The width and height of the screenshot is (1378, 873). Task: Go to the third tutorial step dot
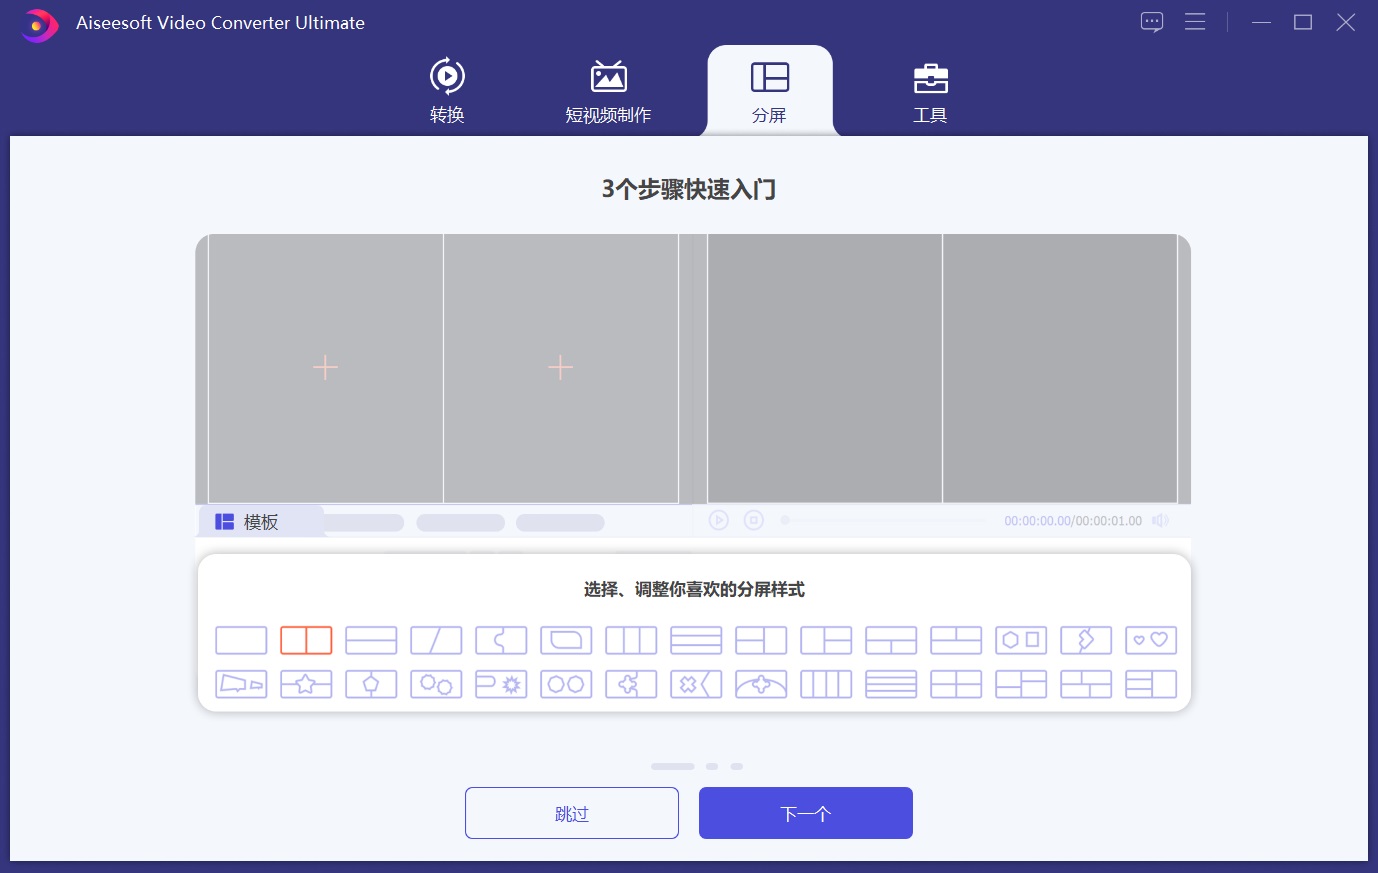click(x=737, y=766)
